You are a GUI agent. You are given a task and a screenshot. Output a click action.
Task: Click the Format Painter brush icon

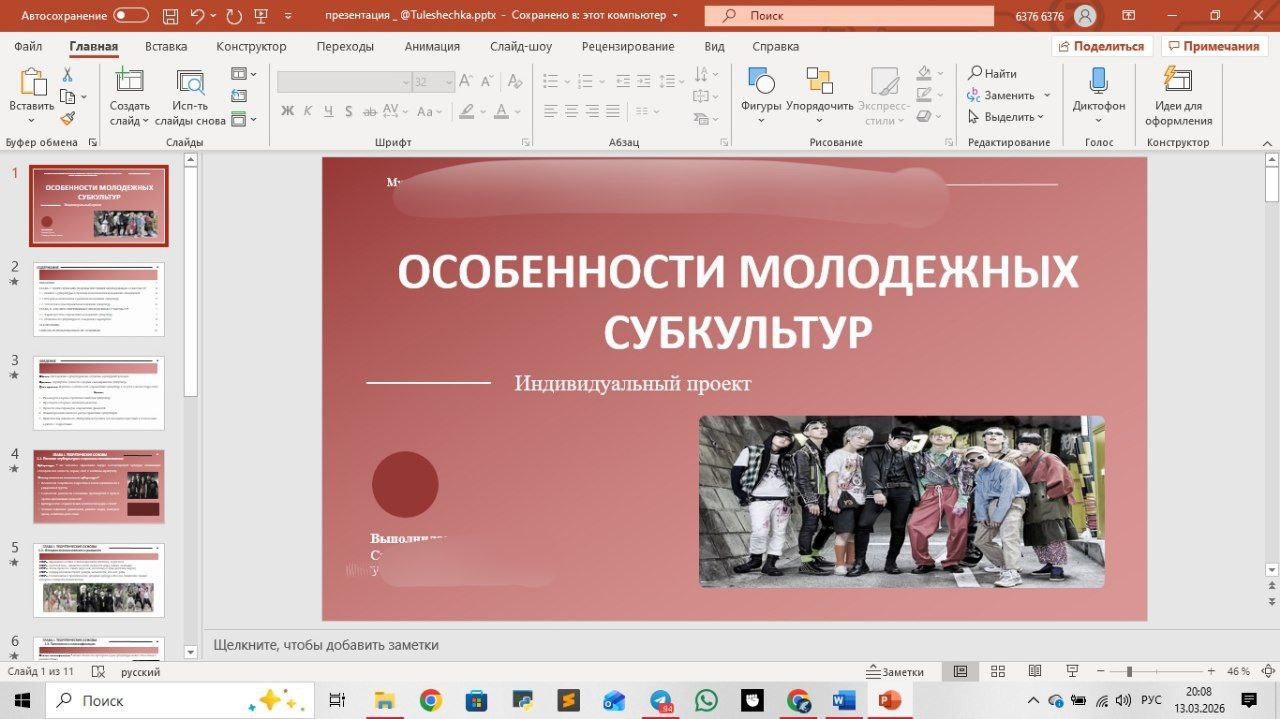click(x=67, y=118)
